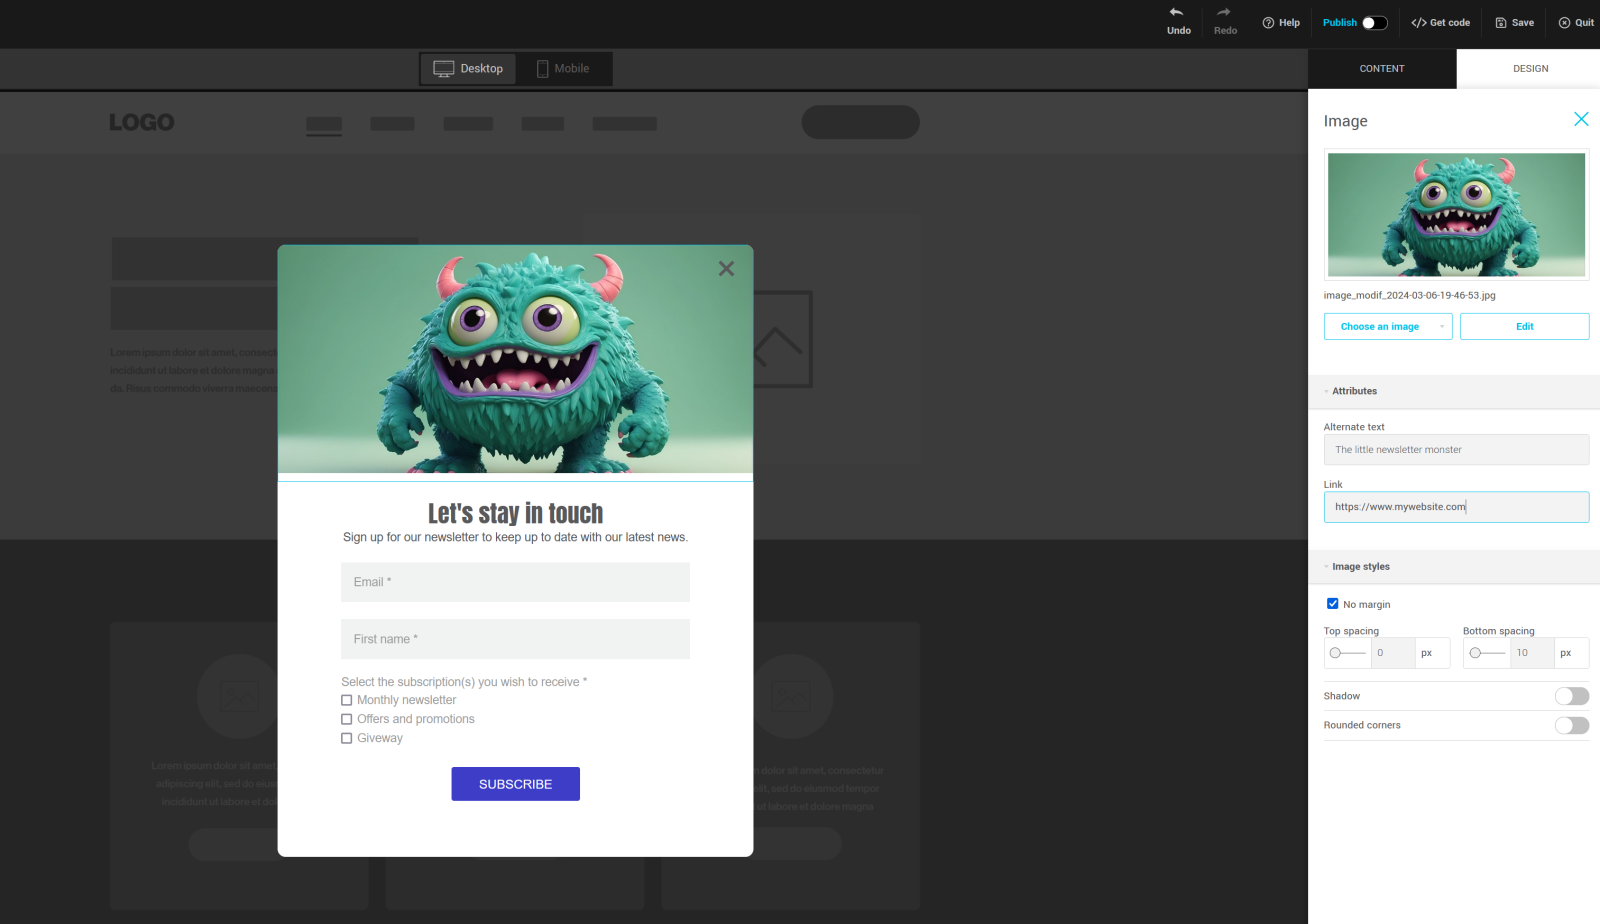Enable the Shadow toggle

(1571, 696)
